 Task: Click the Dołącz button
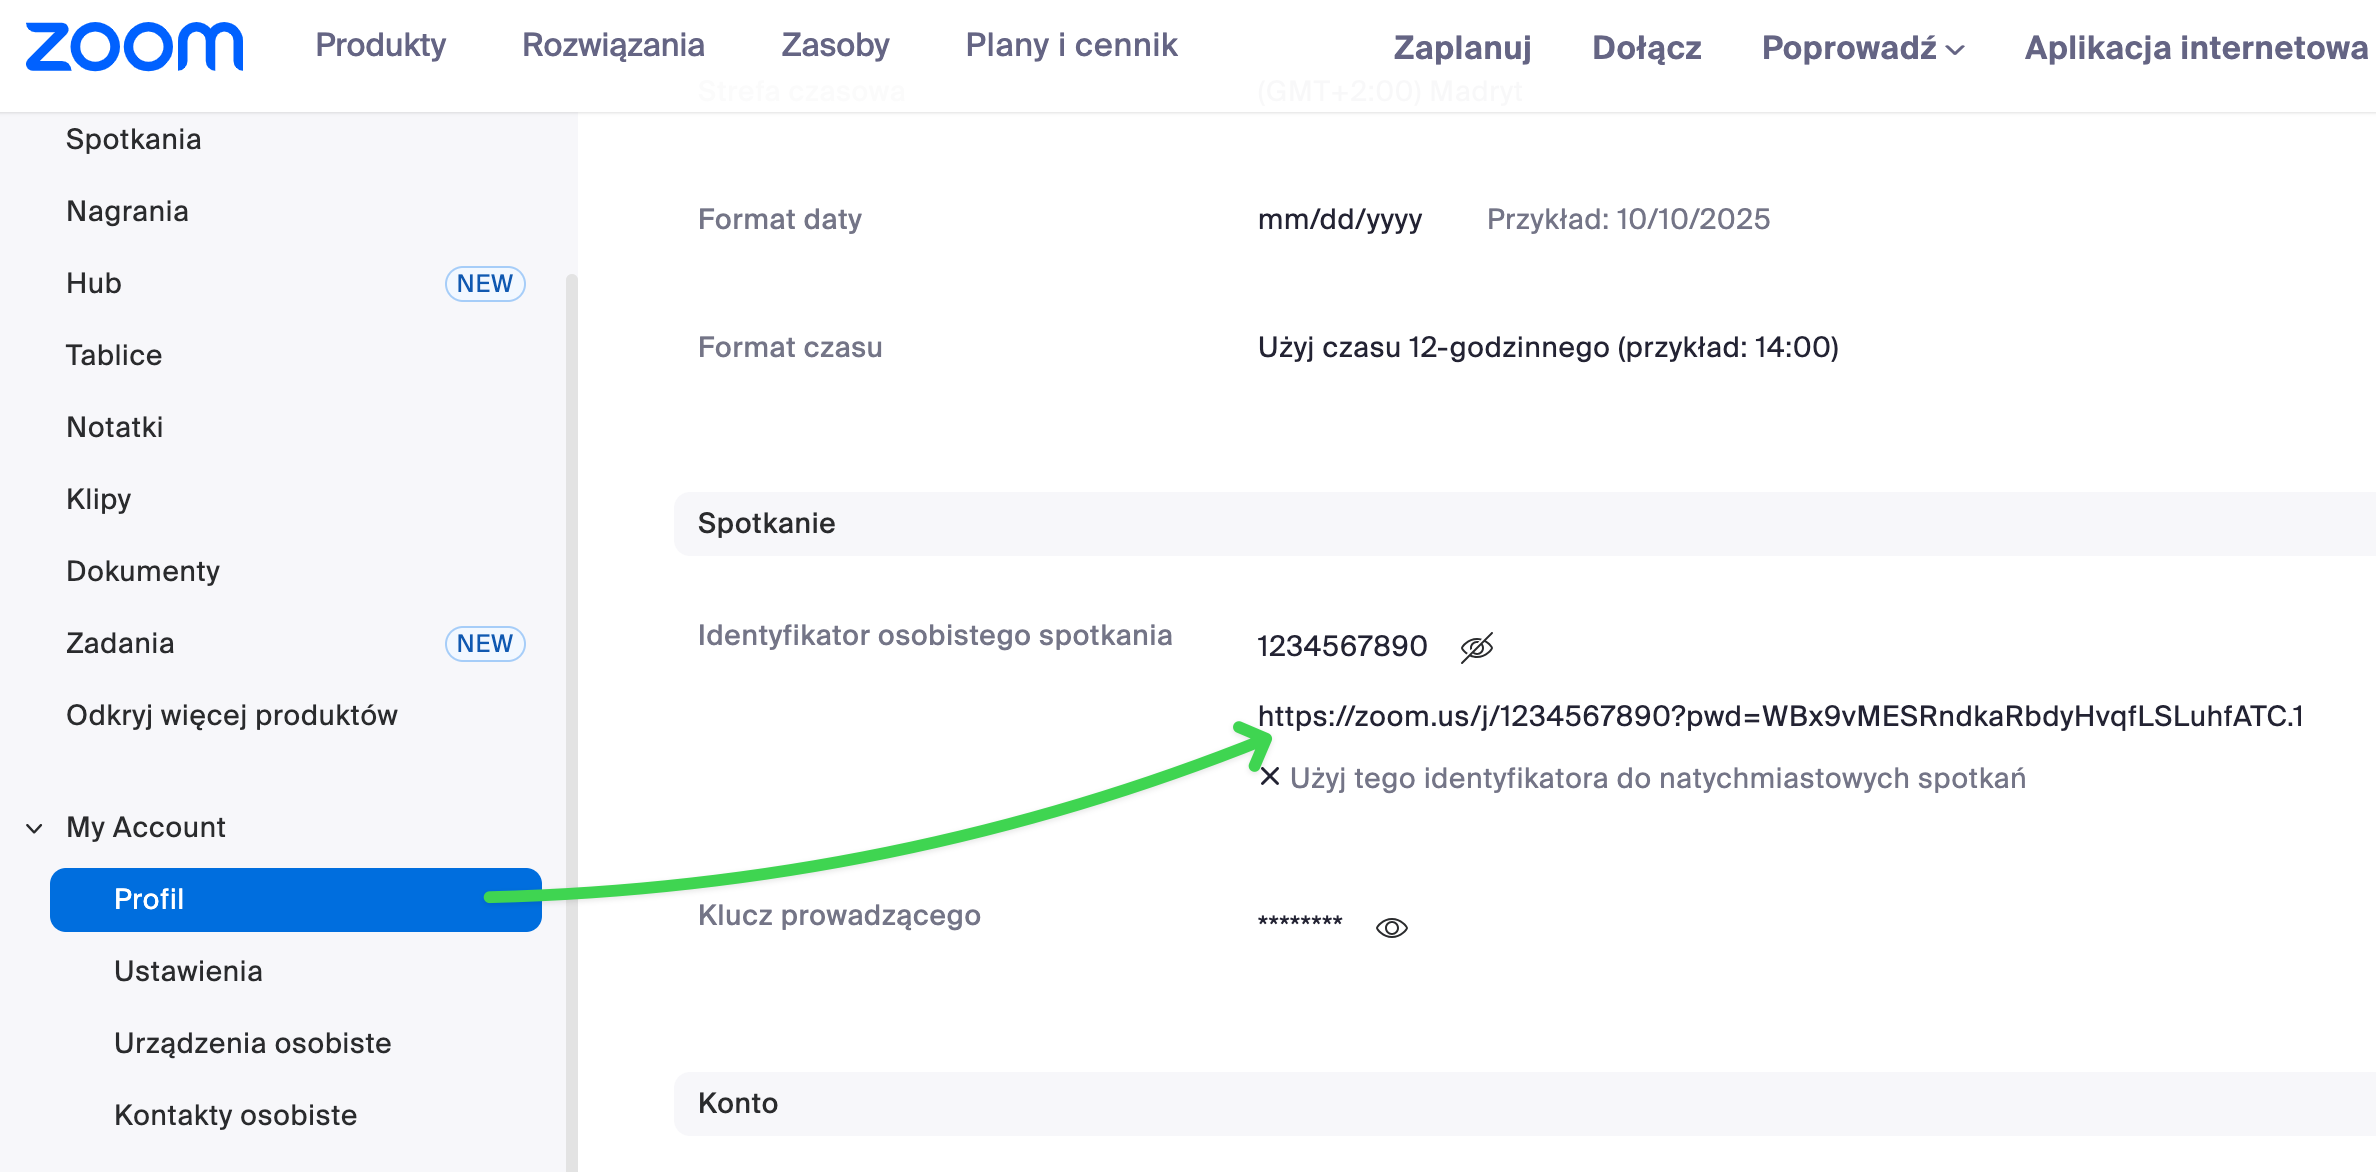click(x=1646, y=47)
